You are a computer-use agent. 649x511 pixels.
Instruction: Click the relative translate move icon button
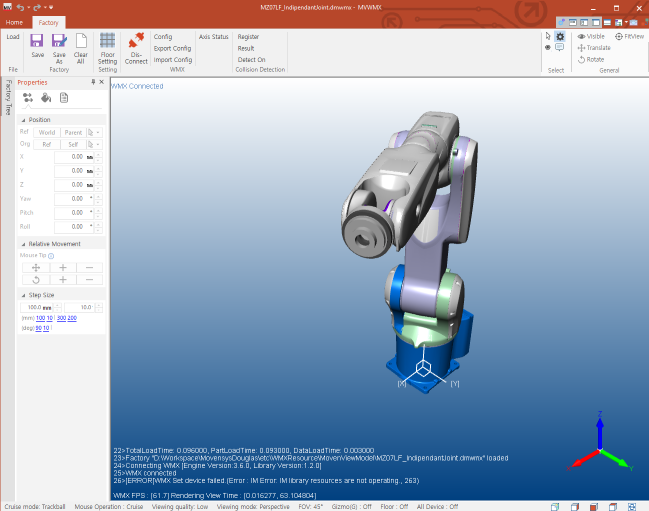36,267
